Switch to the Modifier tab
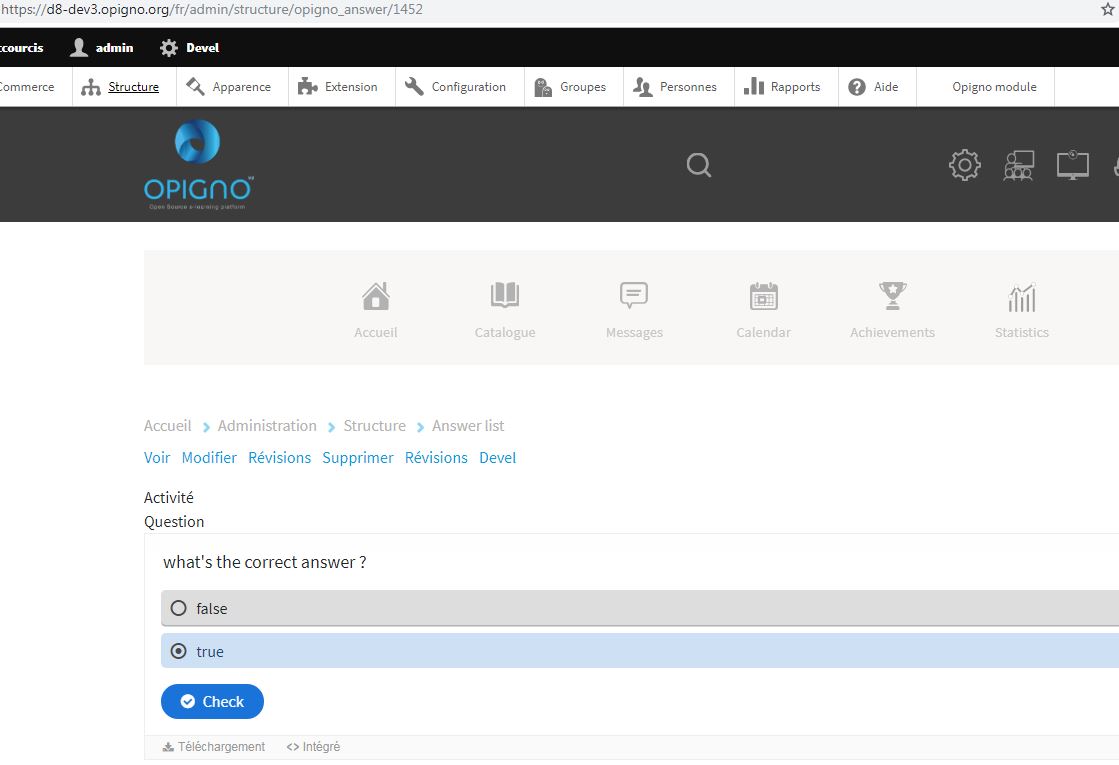 pyautogui.click(x=209, y=457)
